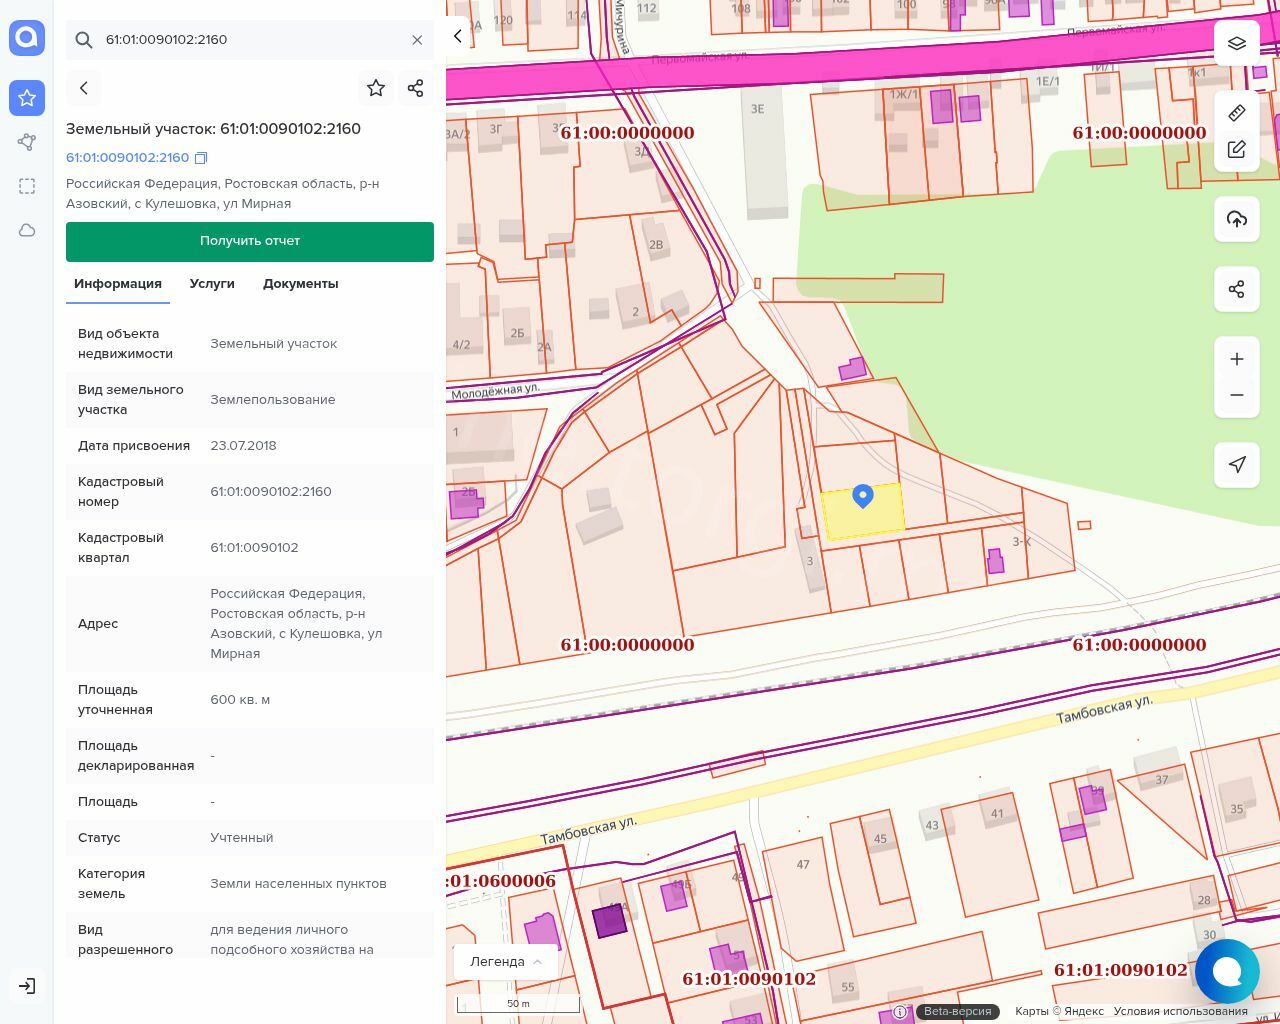Click the favorites star in left sidebar

[x=27, y=98]
